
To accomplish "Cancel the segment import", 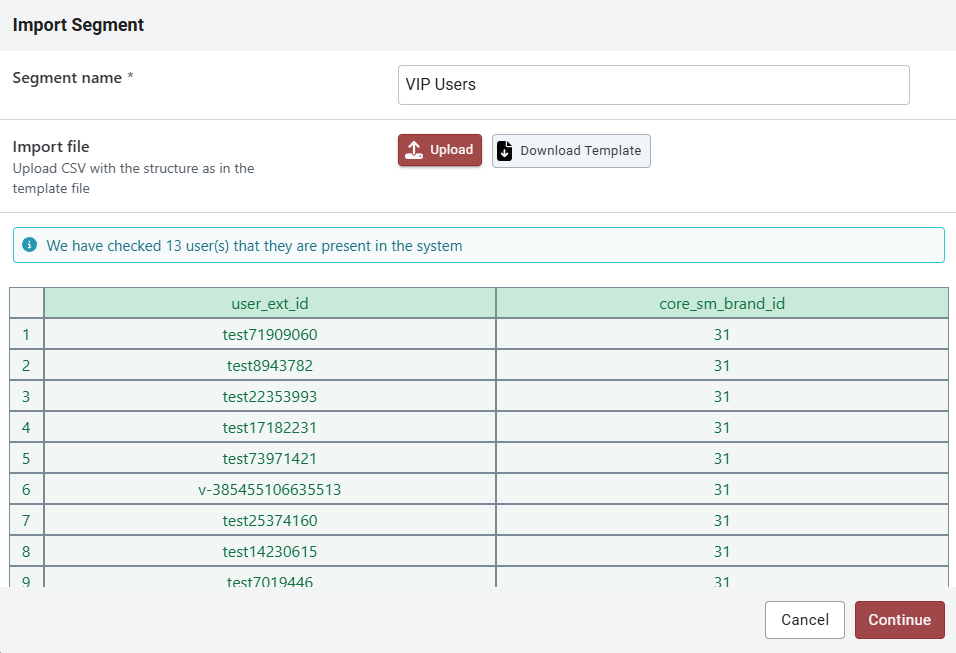I will pos(804,620).
